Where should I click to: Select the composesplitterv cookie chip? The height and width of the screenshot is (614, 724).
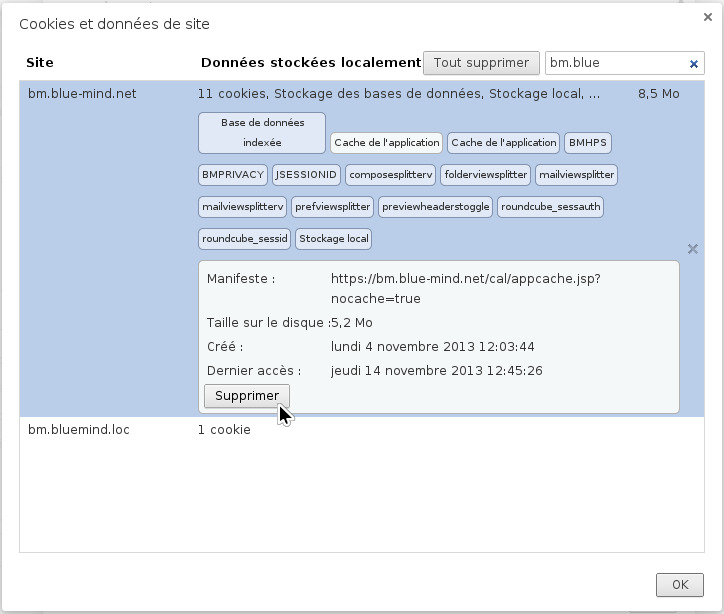click(391, 175)
